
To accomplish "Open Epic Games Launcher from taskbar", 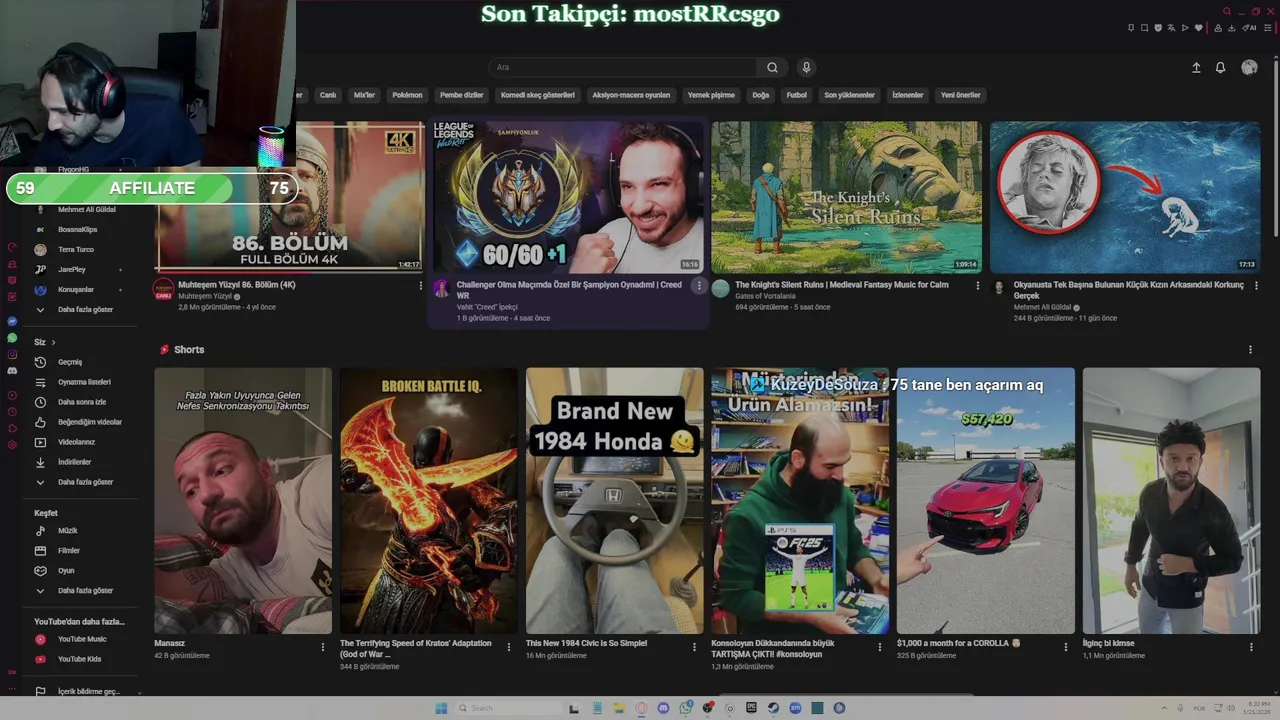I will click(751, 708).
